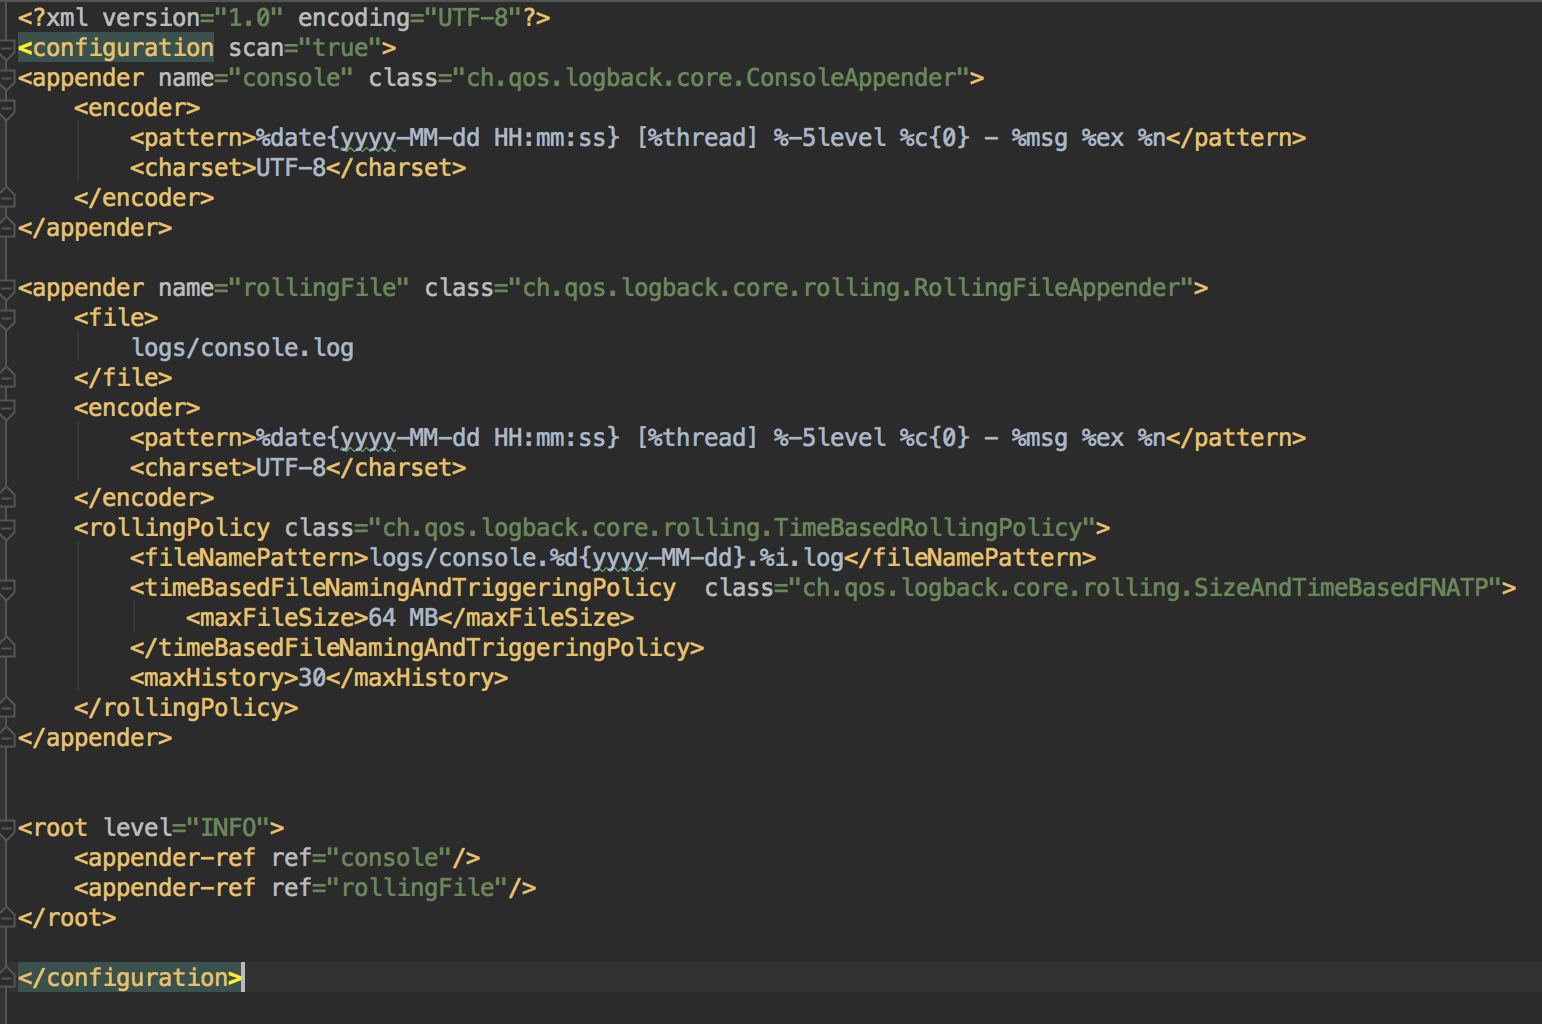Click the appender-ref ref="console" line
Viewport: 1542px width, 1024px height.
(x=277, y=858)
